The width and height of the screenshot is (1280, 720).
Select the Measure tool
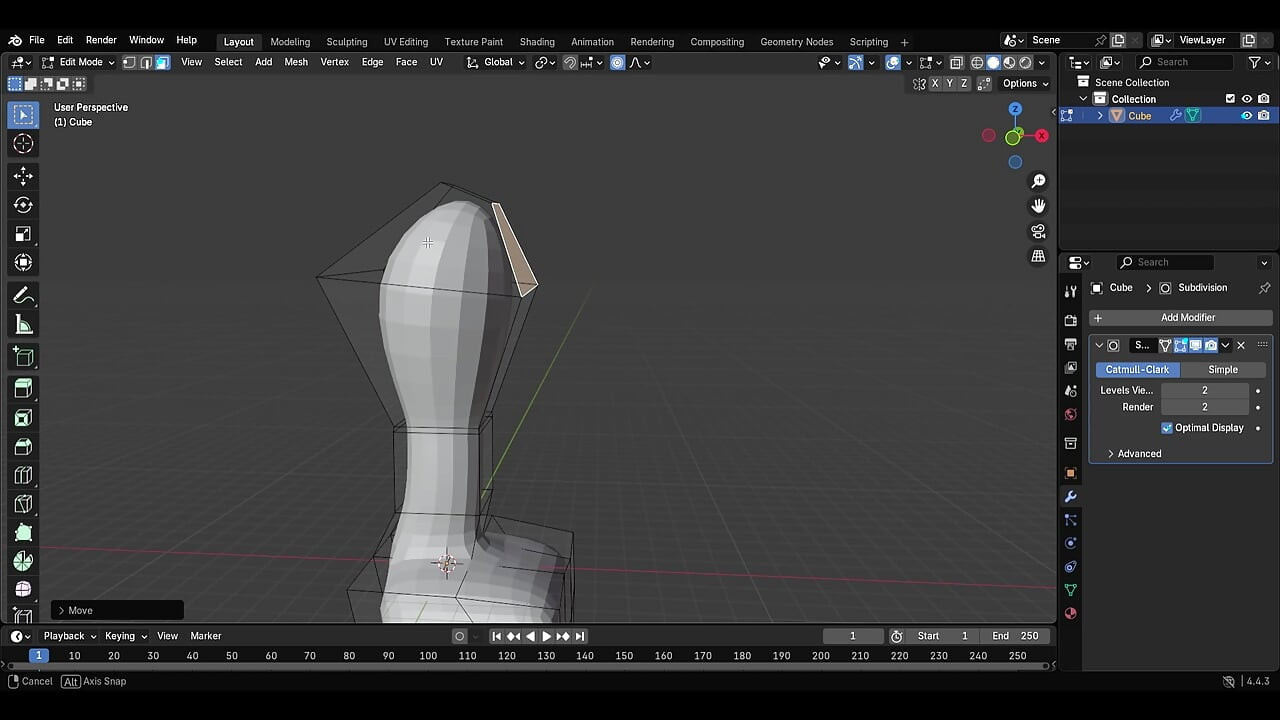[x=23, y=325]
